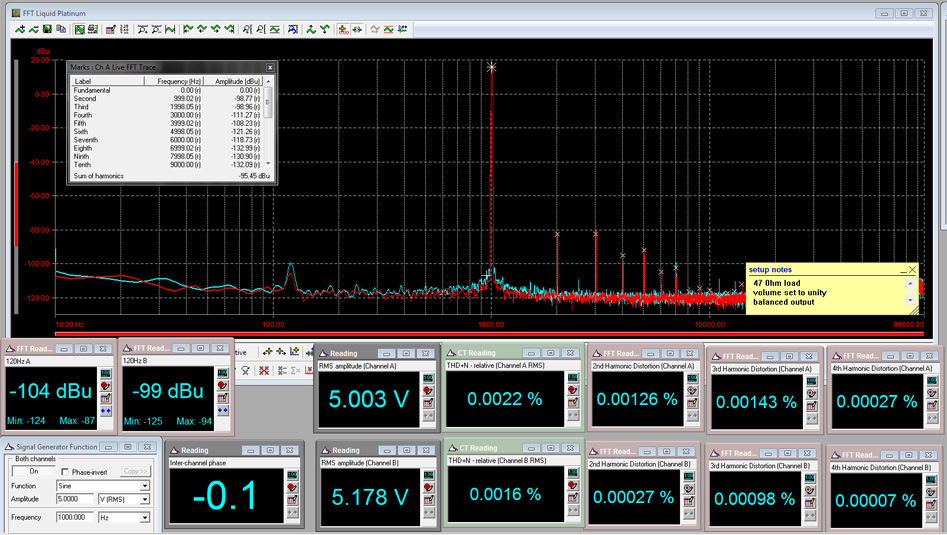Select the Fifth harmonic row

pyautogui.click(x=167, y=123)
